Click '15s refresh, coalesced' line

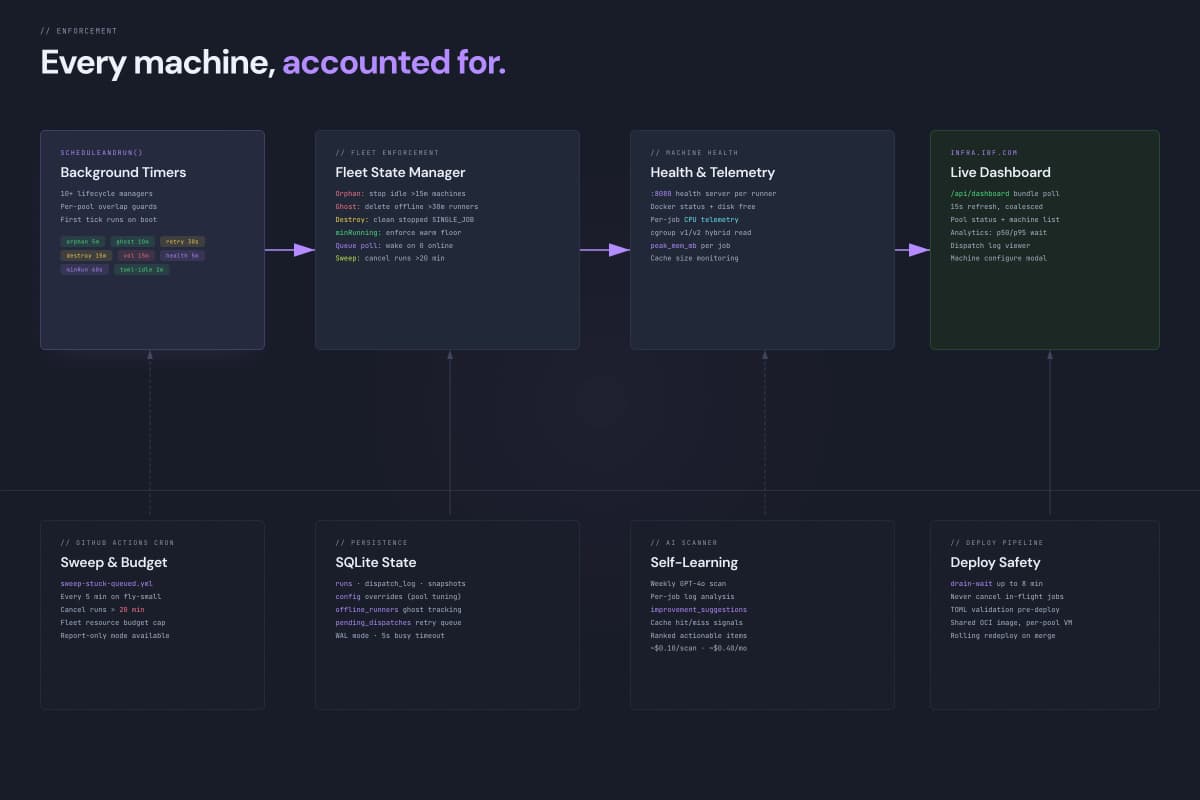[997, 206]
